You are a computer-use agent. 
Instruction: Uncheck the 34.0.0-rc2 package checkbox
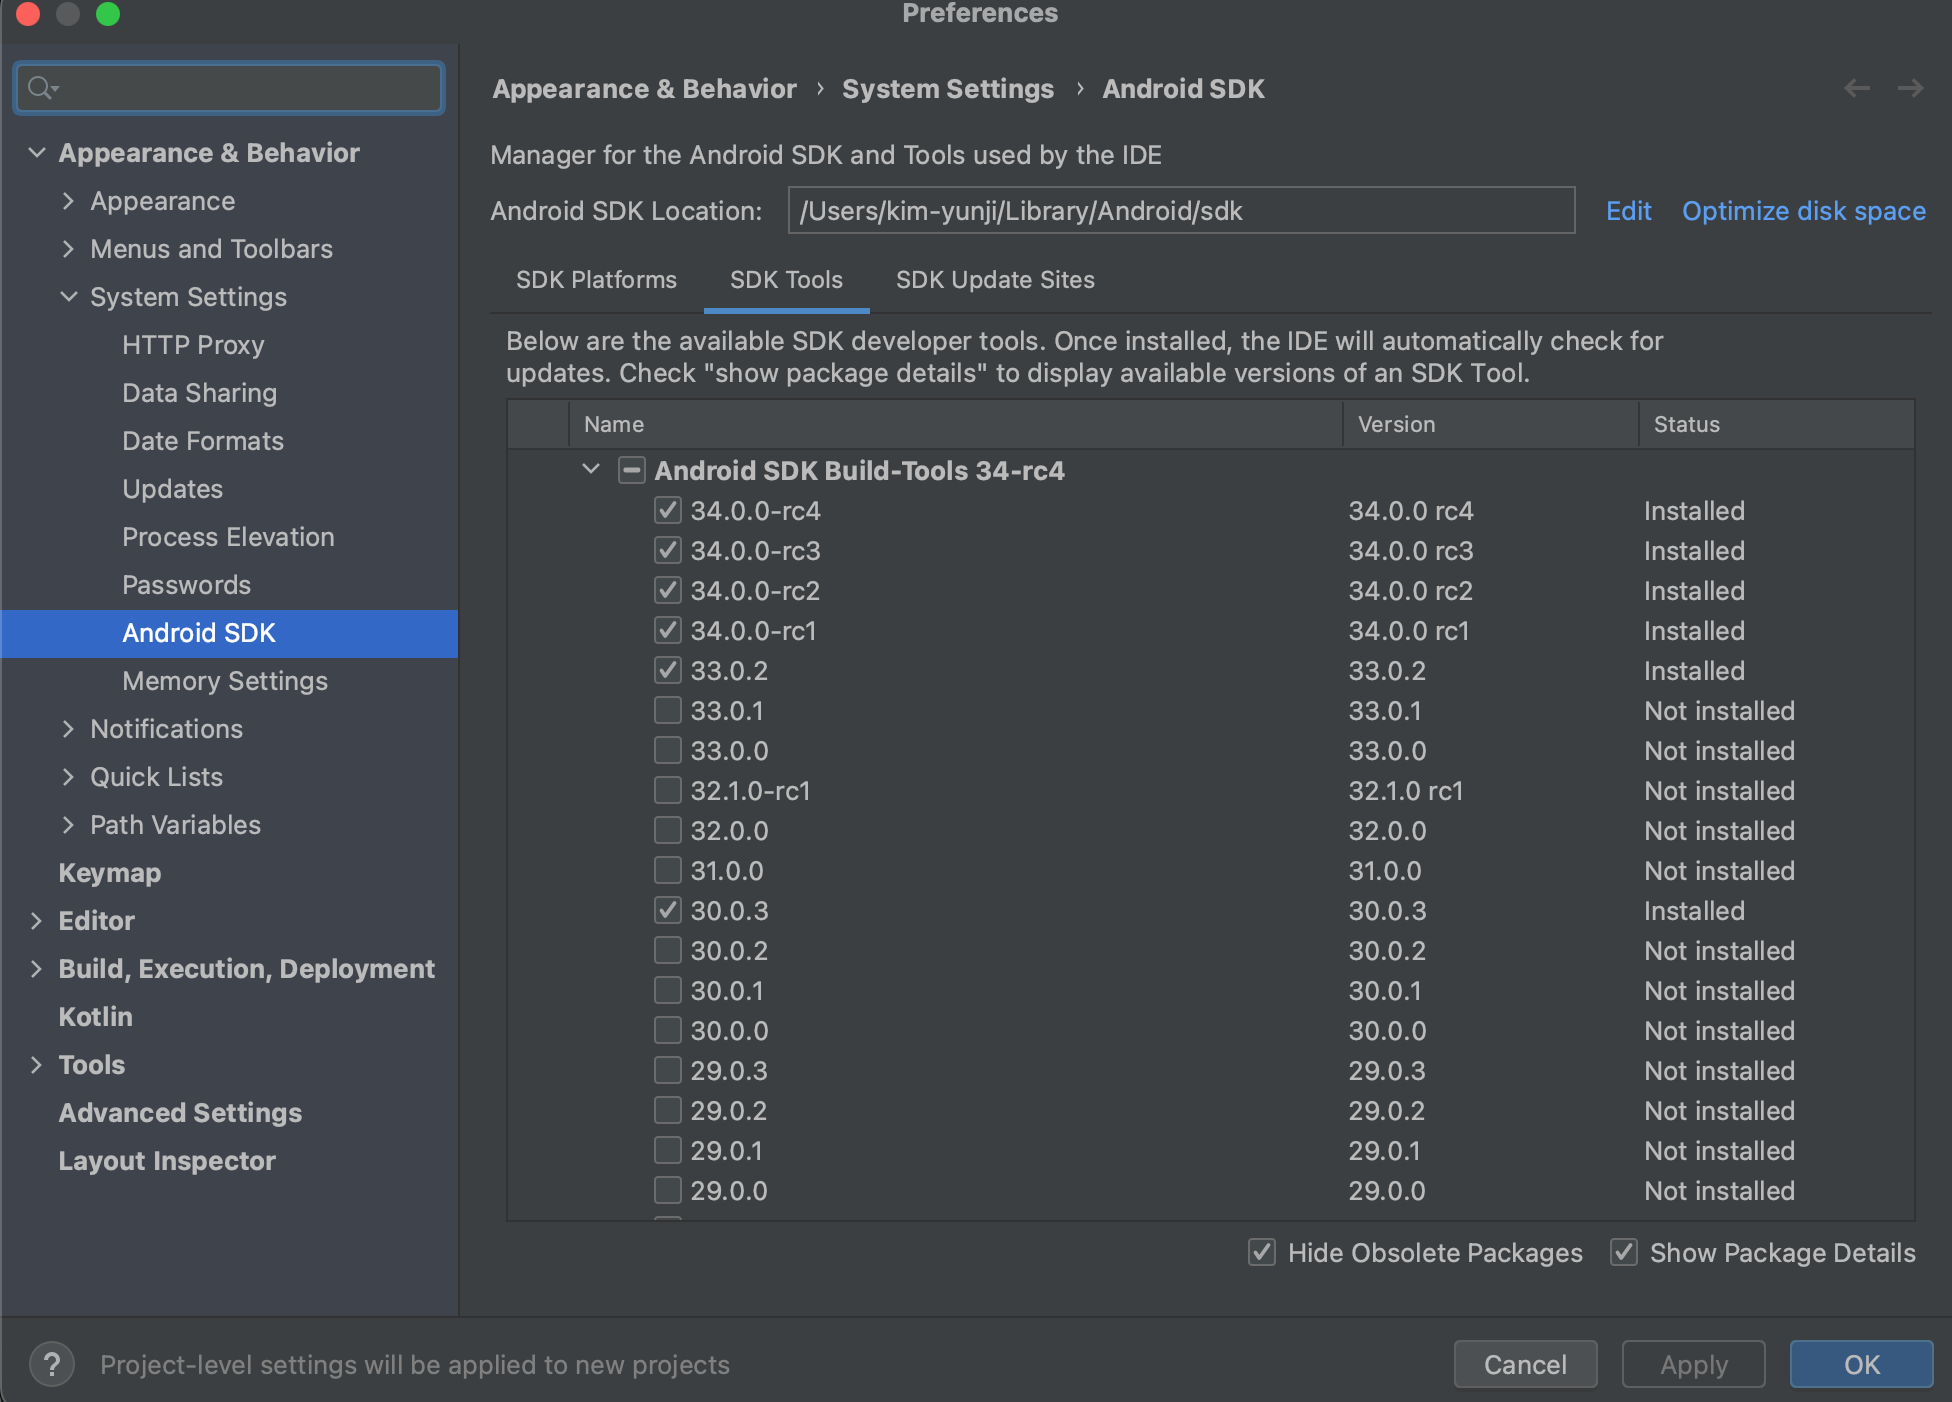click(x=668, y=591)
